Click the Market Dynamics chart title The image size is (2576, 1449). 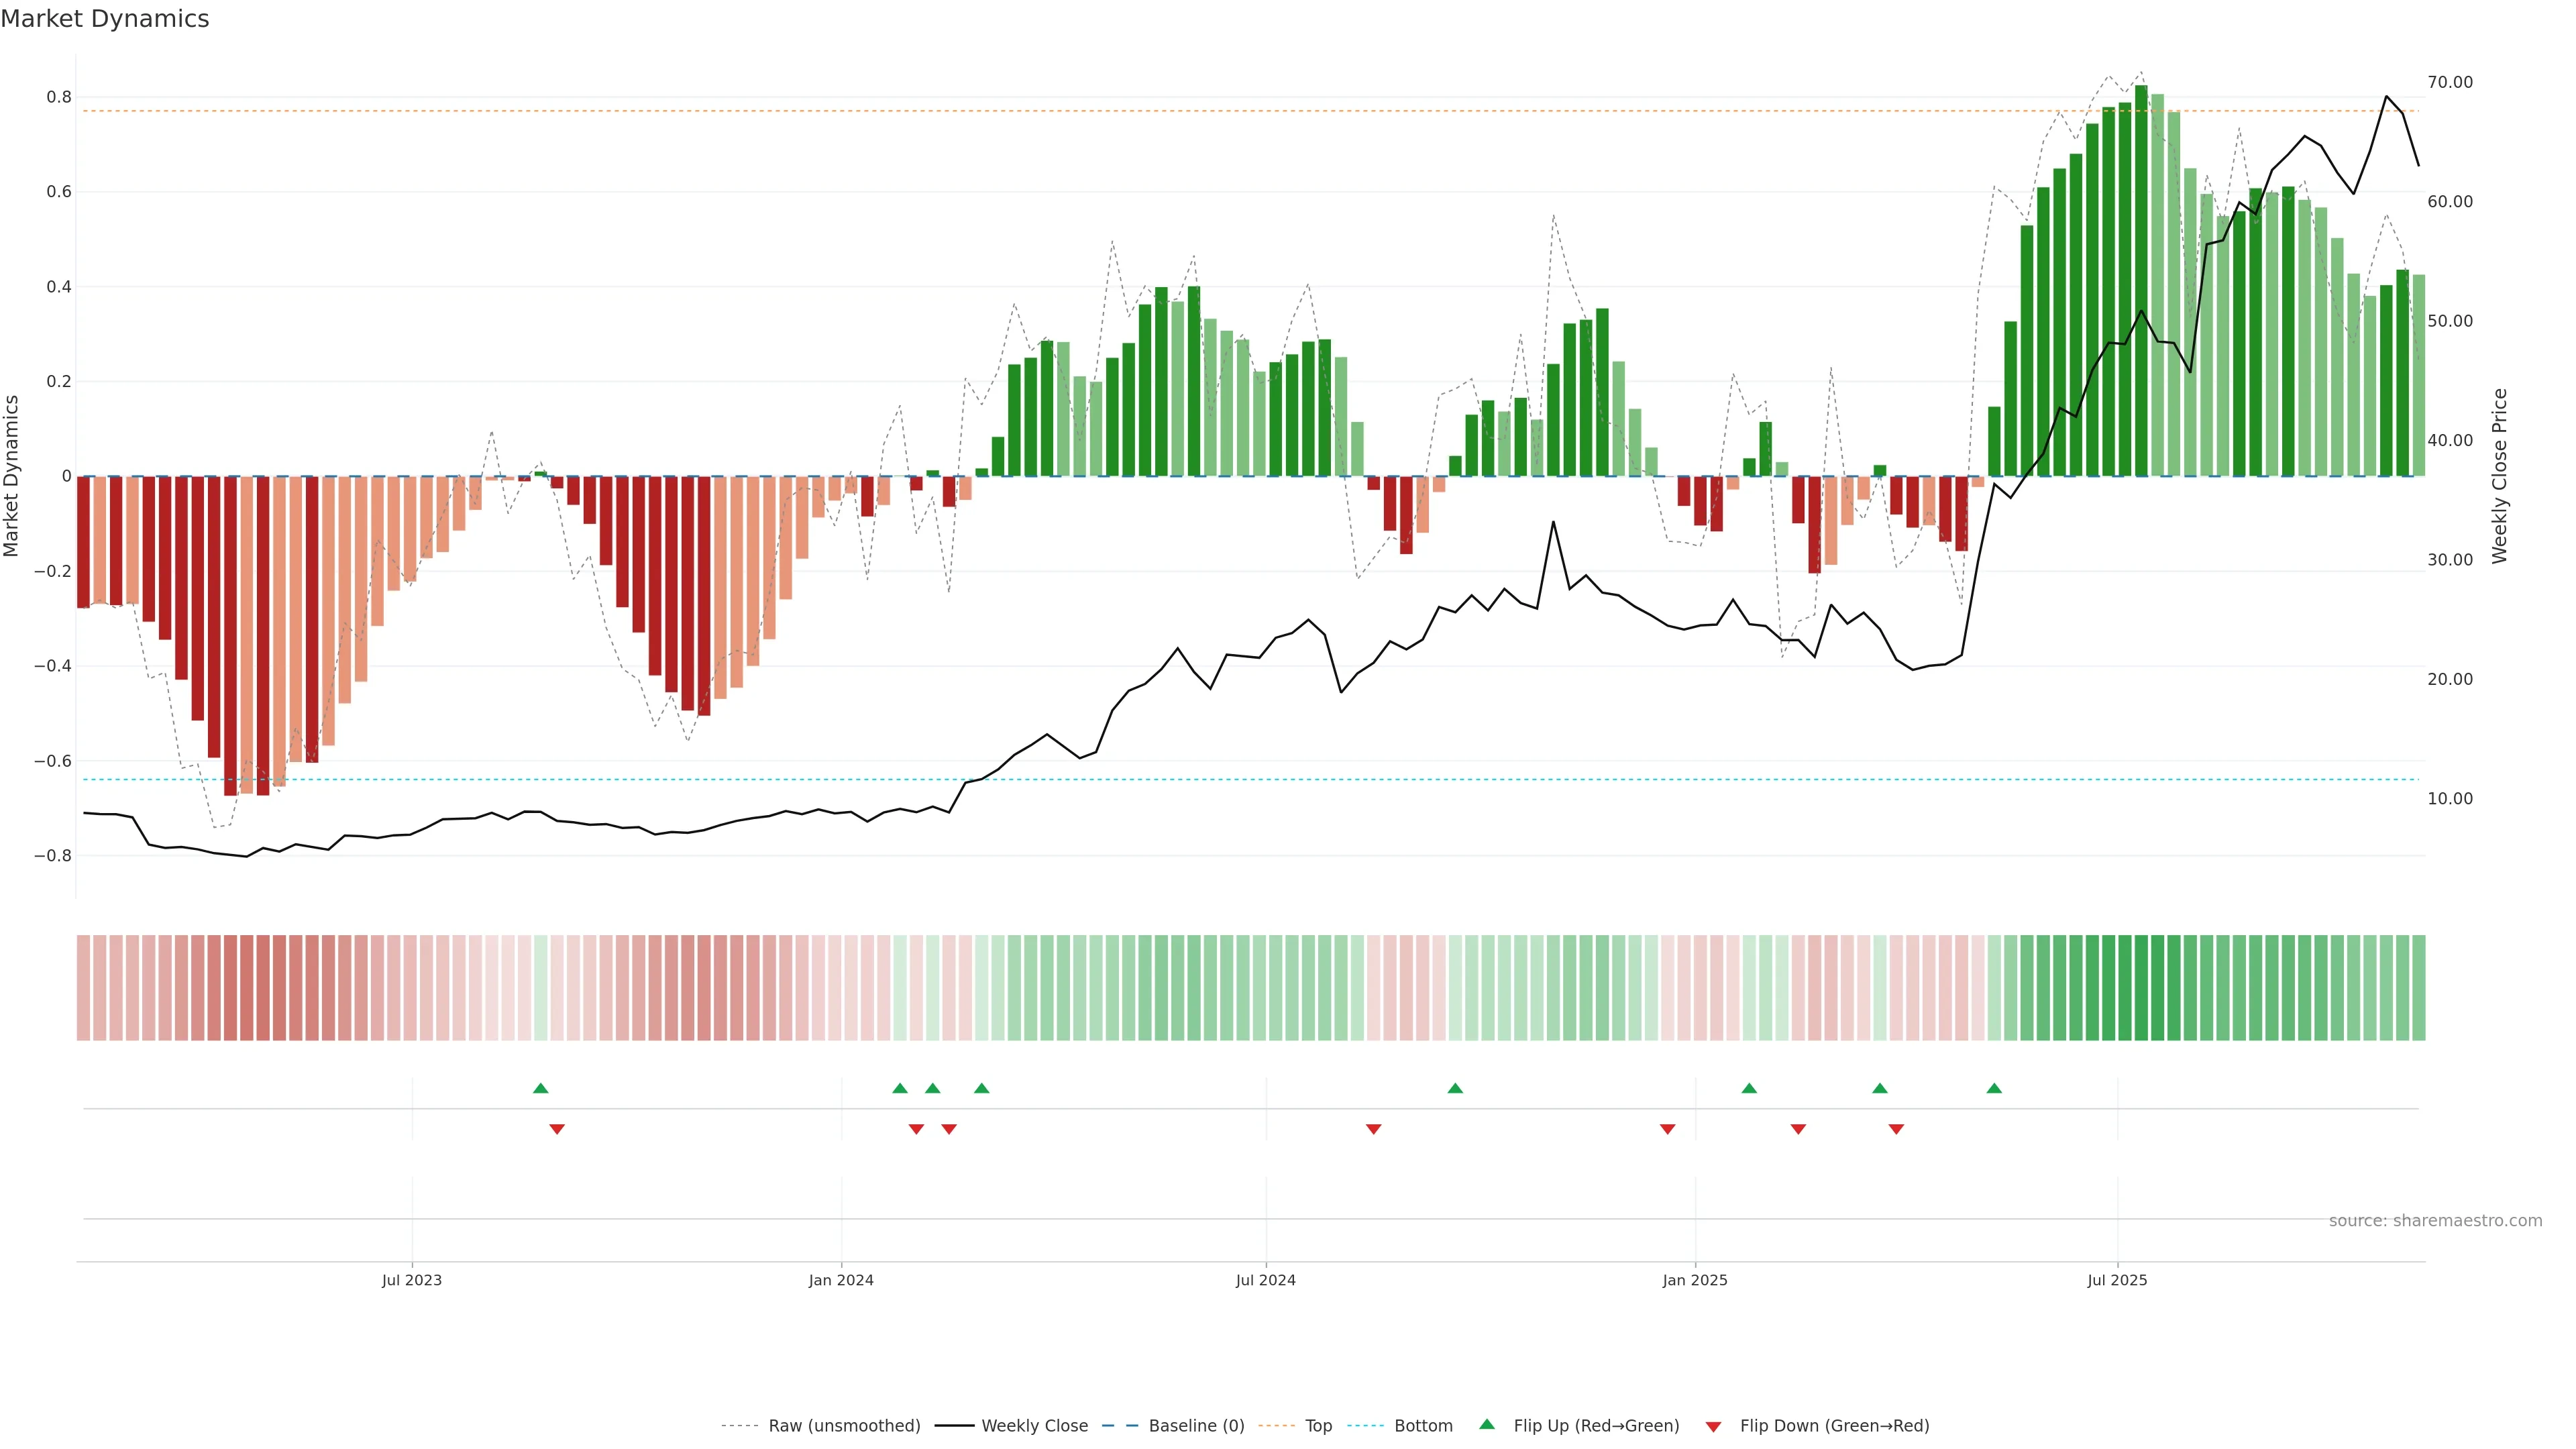tap(105, 19)
